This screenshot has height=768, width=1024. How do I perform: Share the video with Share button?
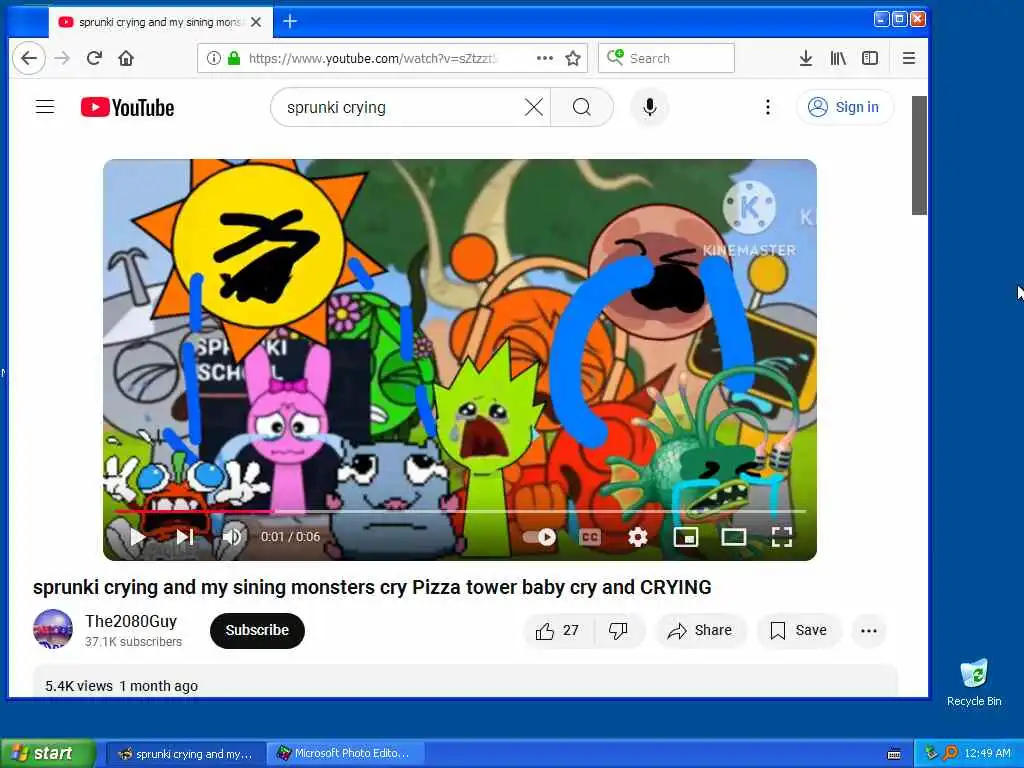(700, 630)
